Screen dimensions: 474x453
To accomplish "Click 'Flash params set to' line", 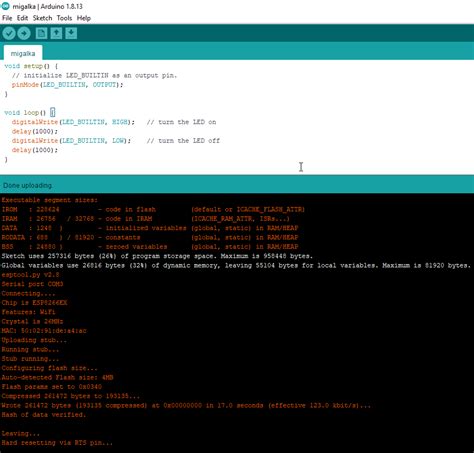I will click(x=52, y=387).
